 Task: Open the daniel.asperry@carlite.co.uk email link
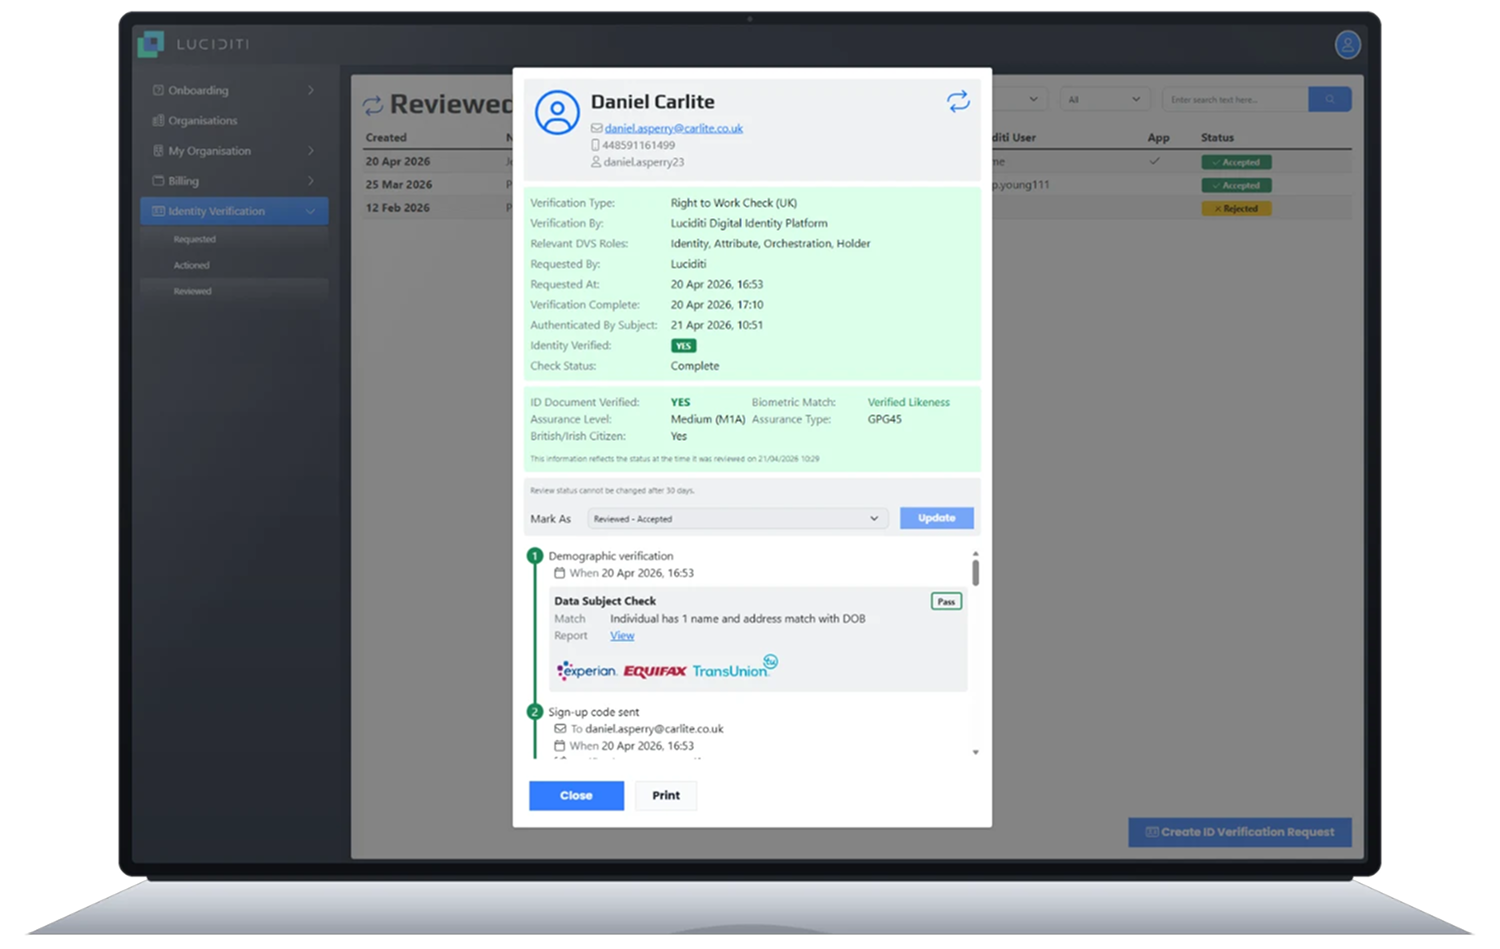674,128
